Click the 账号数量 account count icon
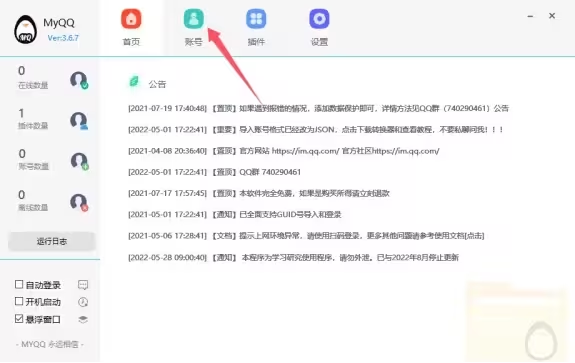 point(79,162)
